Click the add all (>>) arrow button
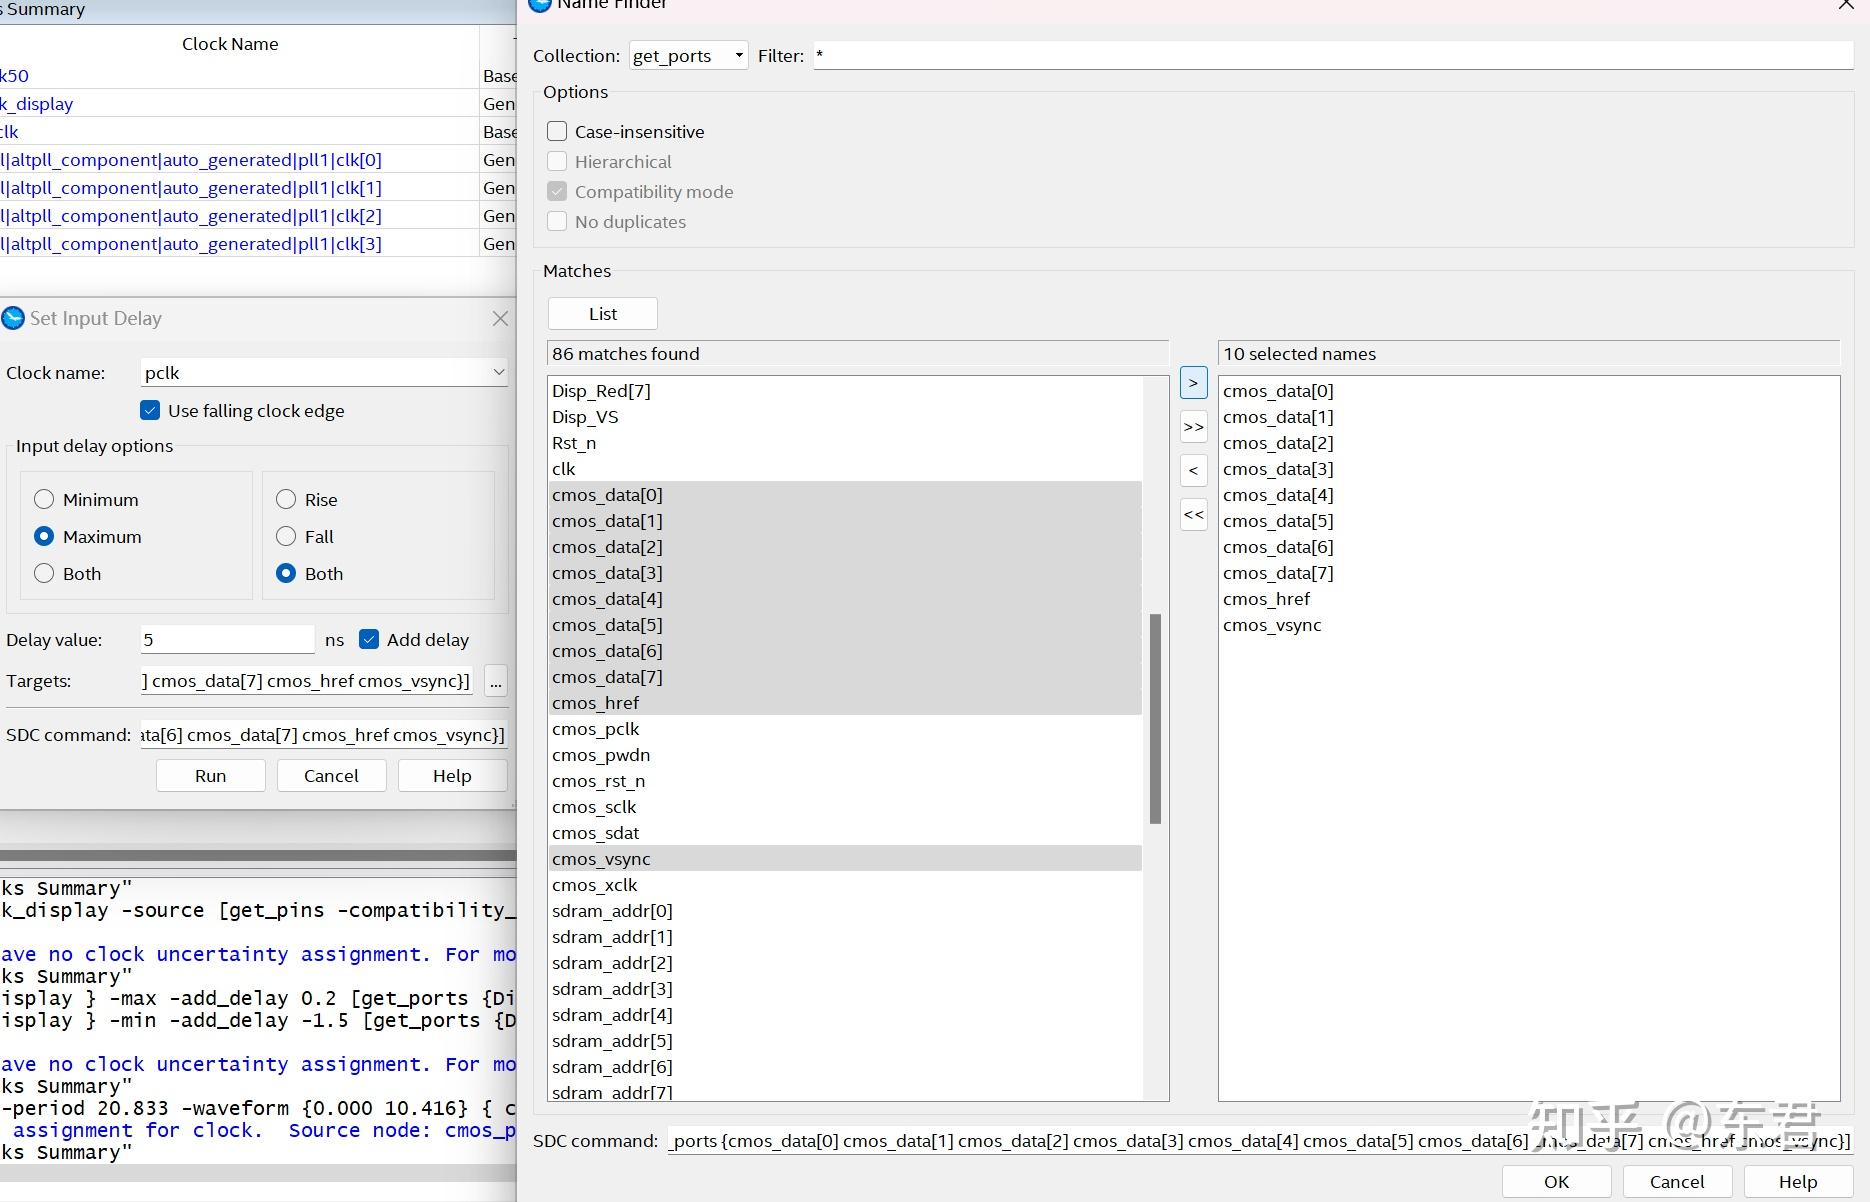The width and height of the screenshot is (1870, 1202). click(x=1193, y=427)
